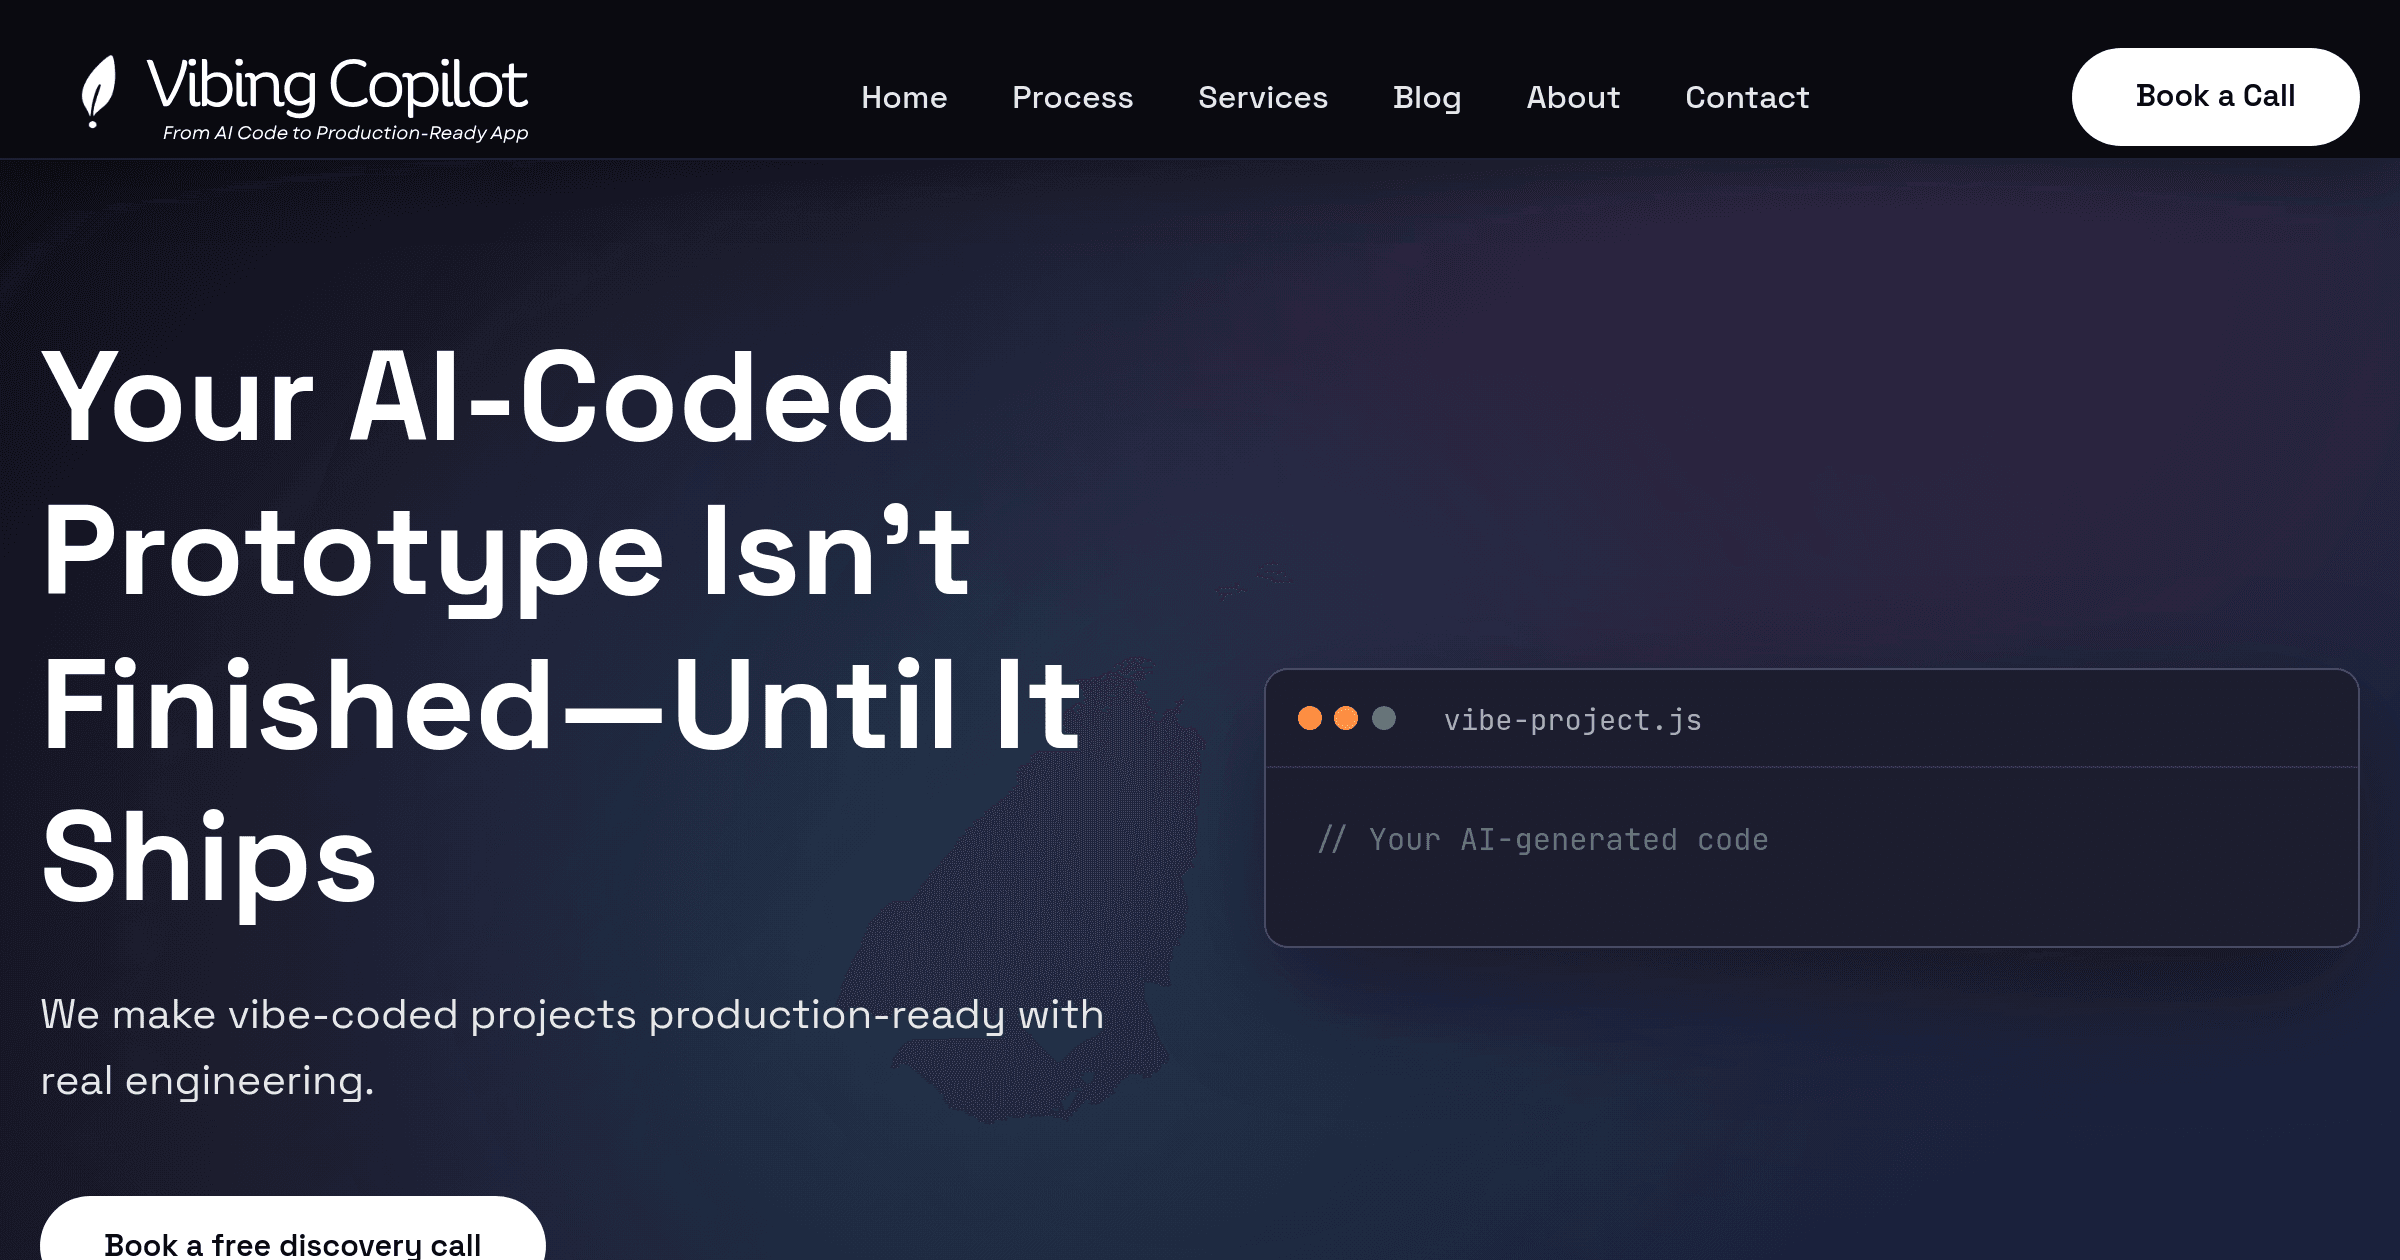Viewport: 2400px width, 1260px height.
Task: Go to the Home page
Action: point(904,97)
